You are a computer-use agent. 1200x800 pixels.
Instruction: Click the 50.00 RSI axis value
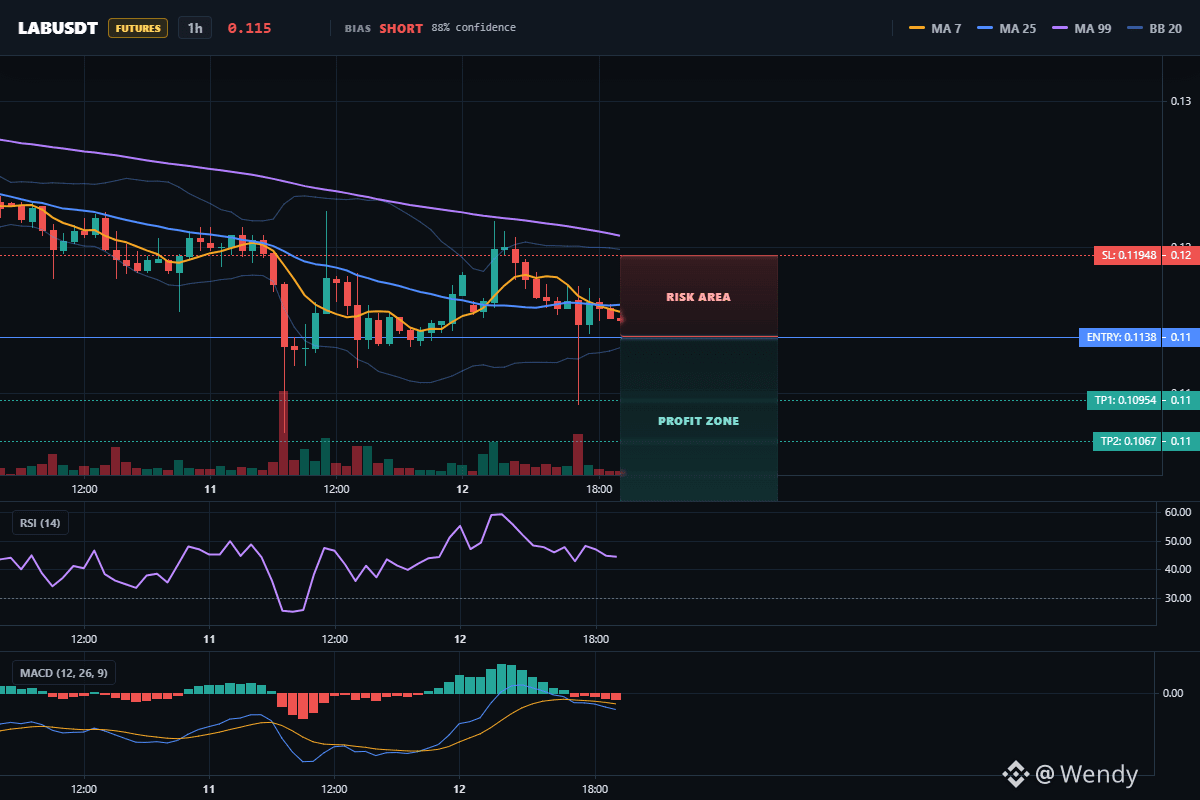[1178, 541]
